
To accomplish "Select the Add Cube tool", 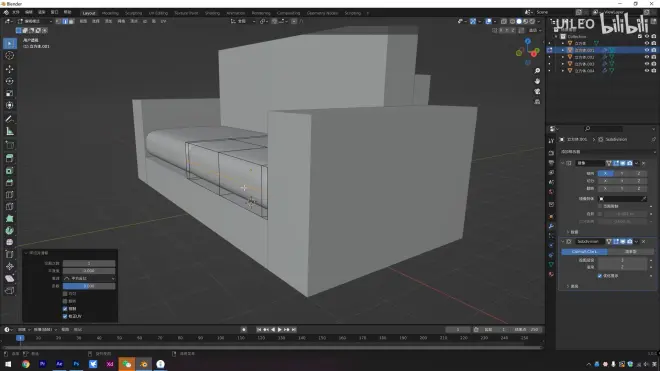I will (10, 145).
